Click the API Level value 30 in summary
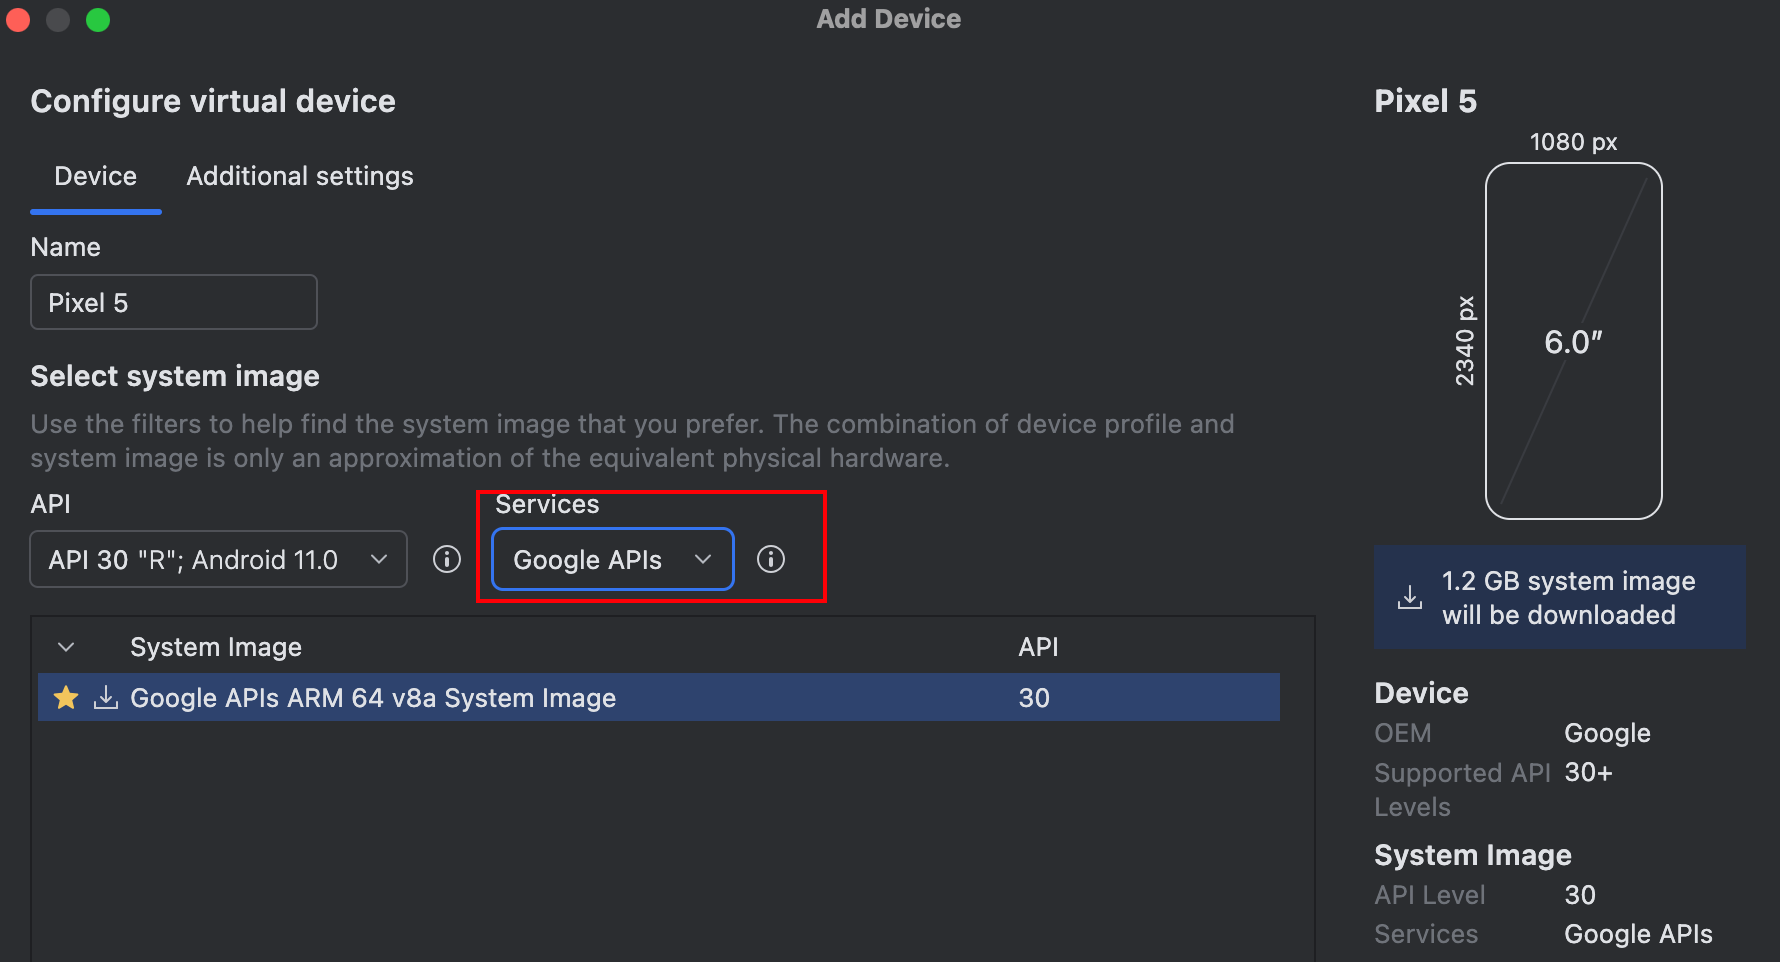This screenshot has height=962, width=1780. pyautogui.click(x=1580, y=895)
